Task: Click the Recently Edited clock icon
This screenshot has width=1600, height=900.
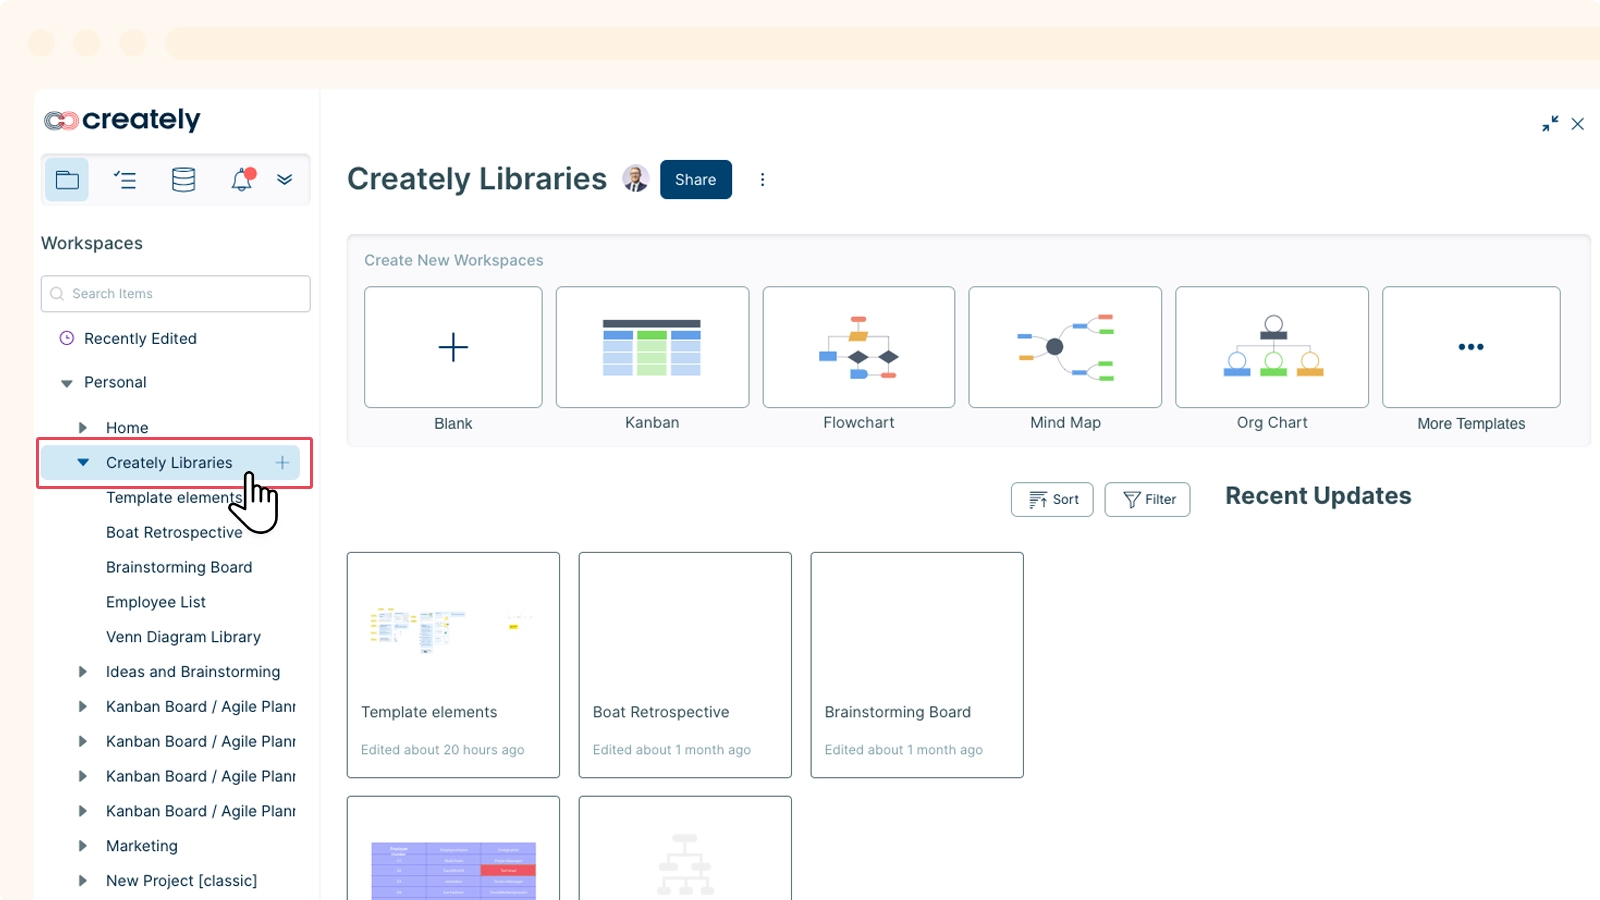Action: click(x=67, y=338)
